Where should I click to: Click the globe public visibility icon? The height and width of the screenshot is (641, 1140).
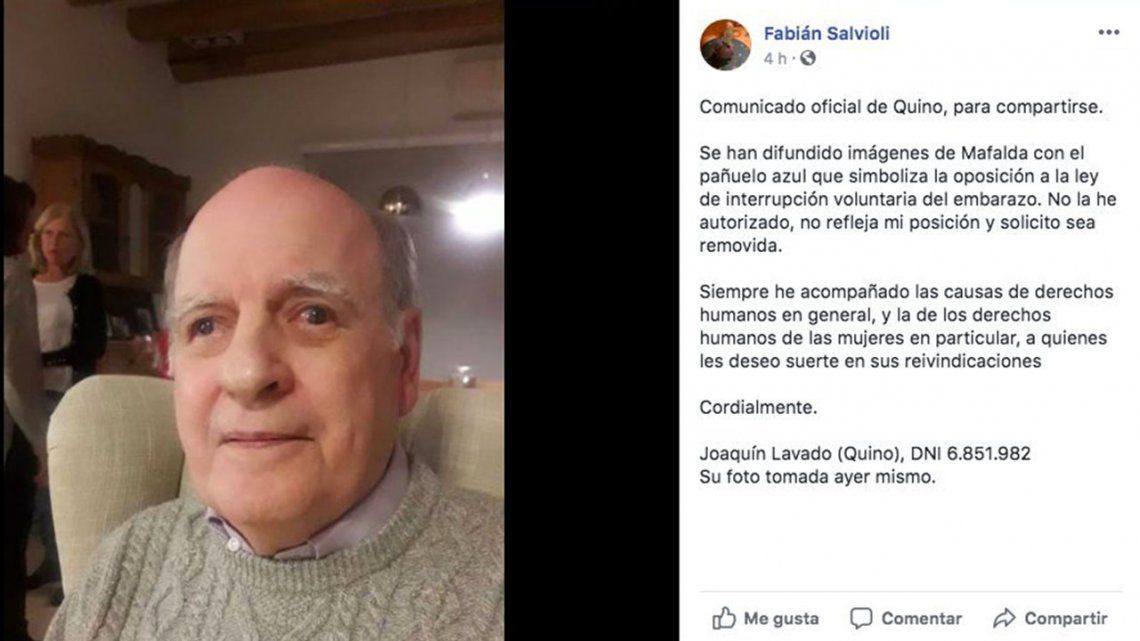[808, 58]
